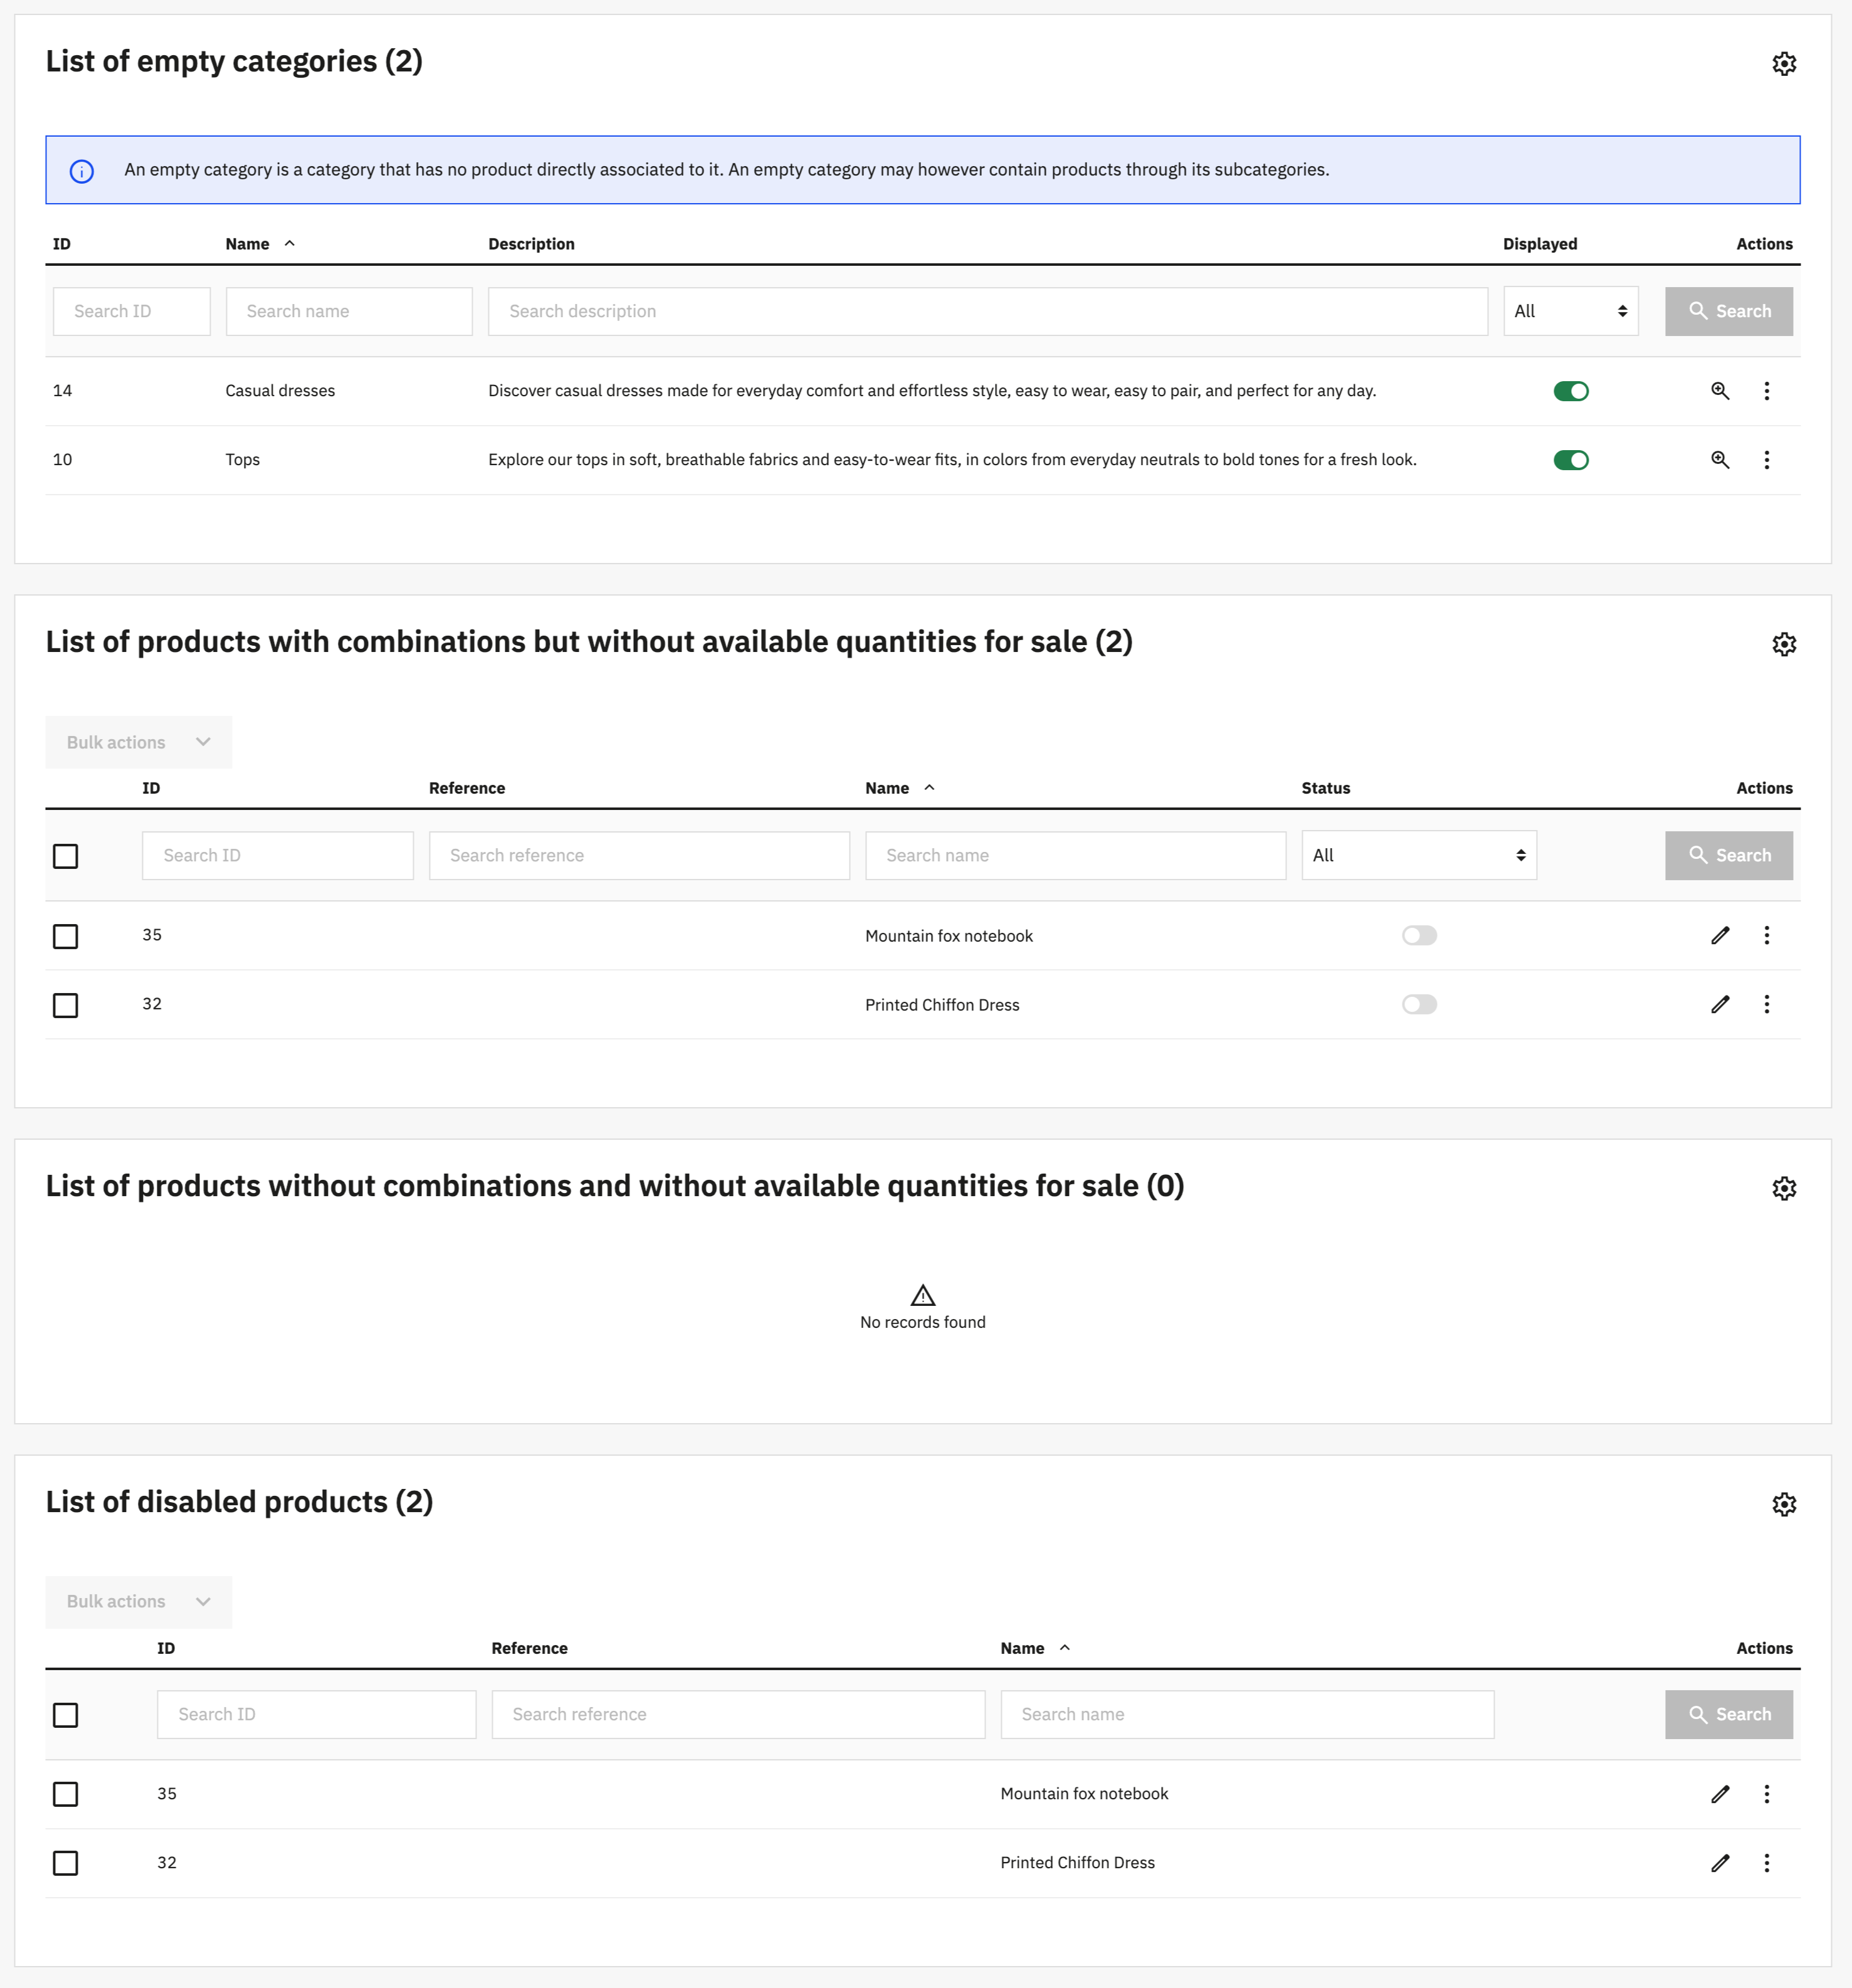Toggle Displayed switch for Casual dresses
Image resolution: width=1852 pixels, height=1988 pixels.
click(x=1571, y=391)
